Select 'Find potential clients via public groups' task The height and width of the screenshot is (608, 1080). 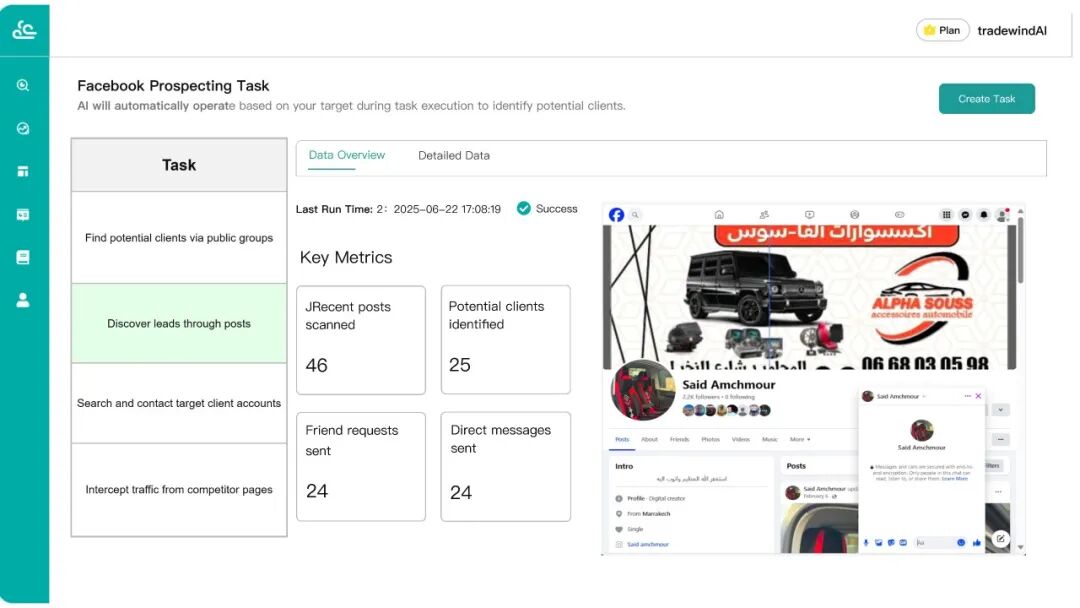179,238
